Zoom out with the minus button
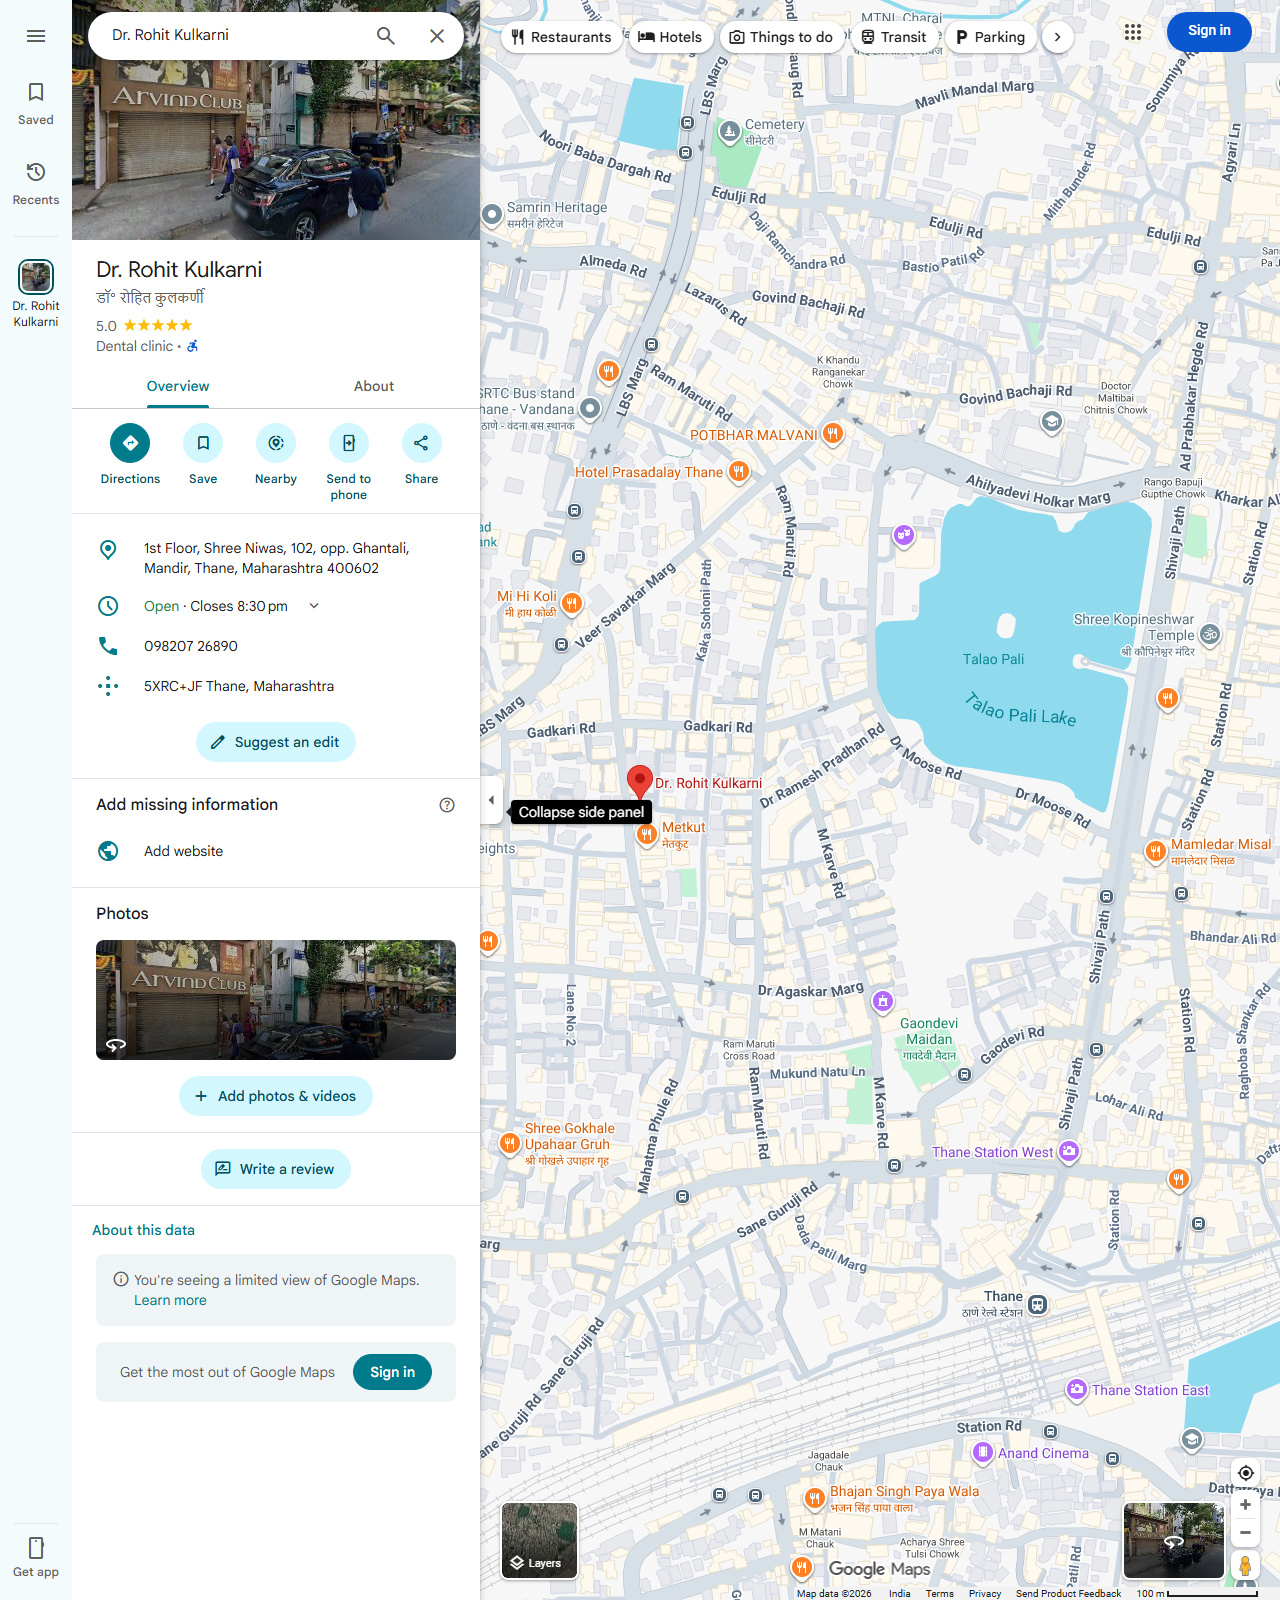This screenshot has height=1600, width=1280. point(1246,1533)
